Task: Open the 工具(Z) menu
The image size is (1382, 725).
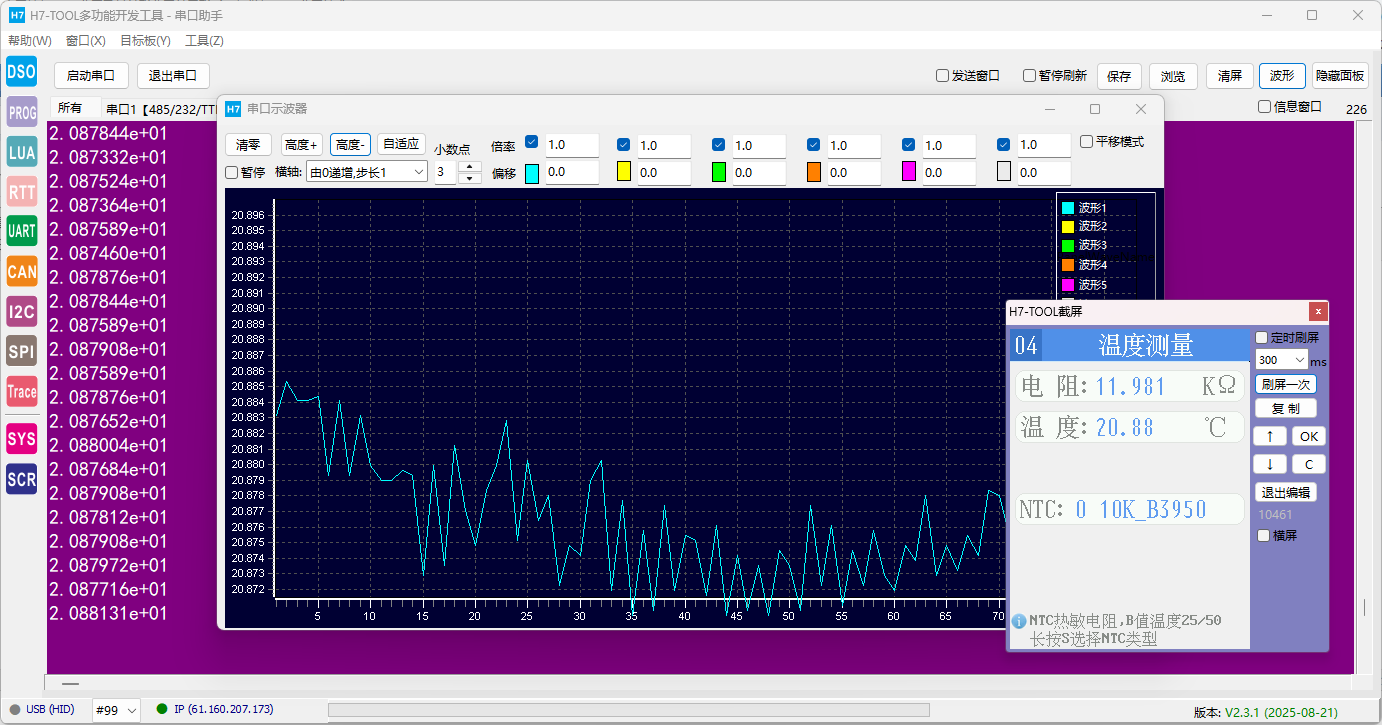Action: coord(204,41)
